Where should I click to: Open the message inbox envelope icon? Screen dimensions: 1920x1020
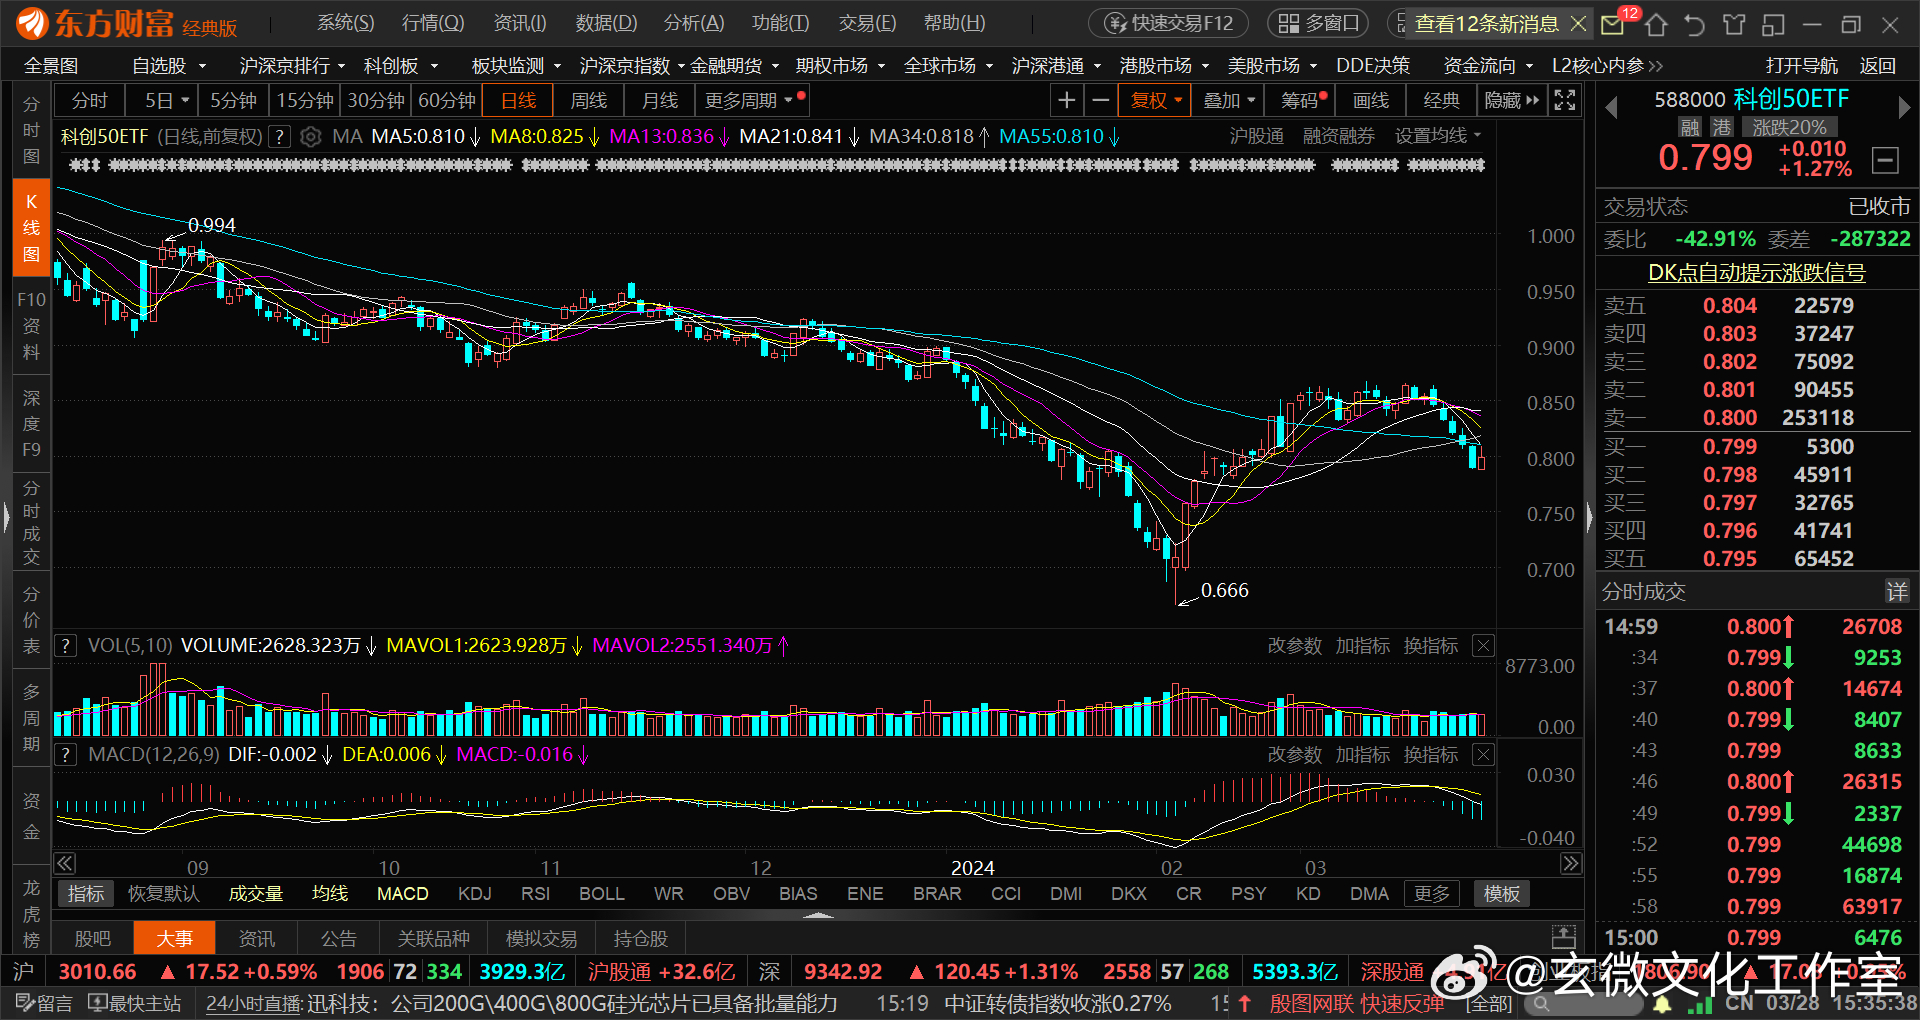[1612, 24]
